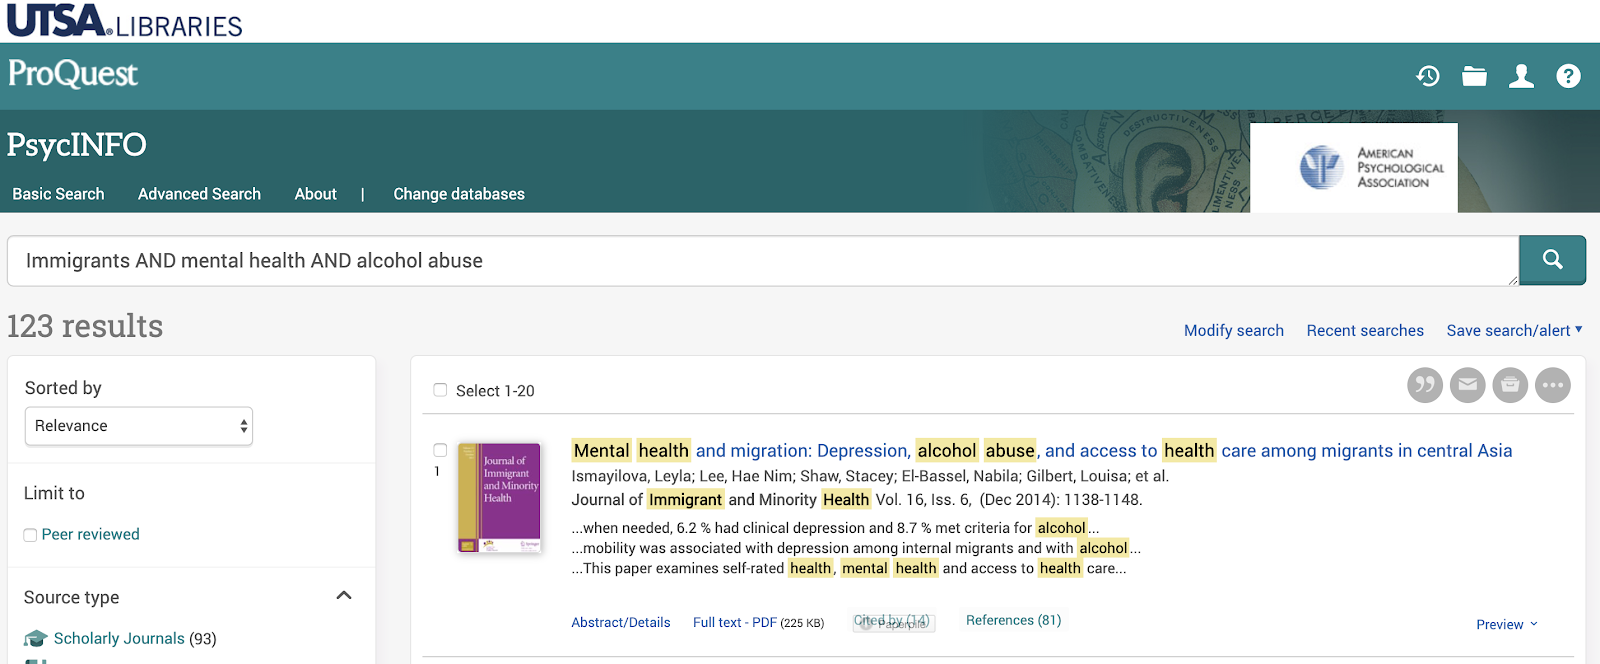Click the cite quotation mark icon
The height and width of the screenshot is (664, 1600).
(x=1425, y=385)
